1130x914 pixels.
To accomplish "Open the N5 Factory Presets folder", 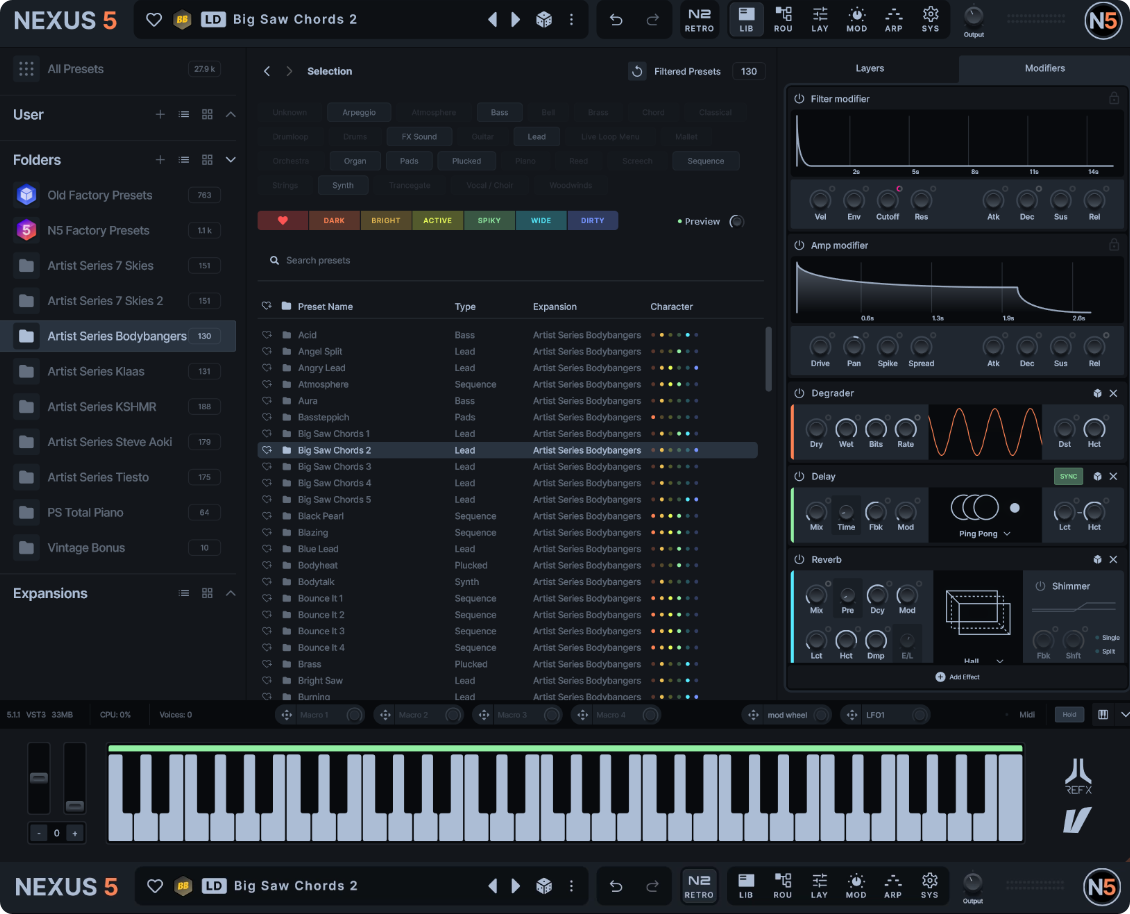I will pyautogui.click(x=117, y=231).
